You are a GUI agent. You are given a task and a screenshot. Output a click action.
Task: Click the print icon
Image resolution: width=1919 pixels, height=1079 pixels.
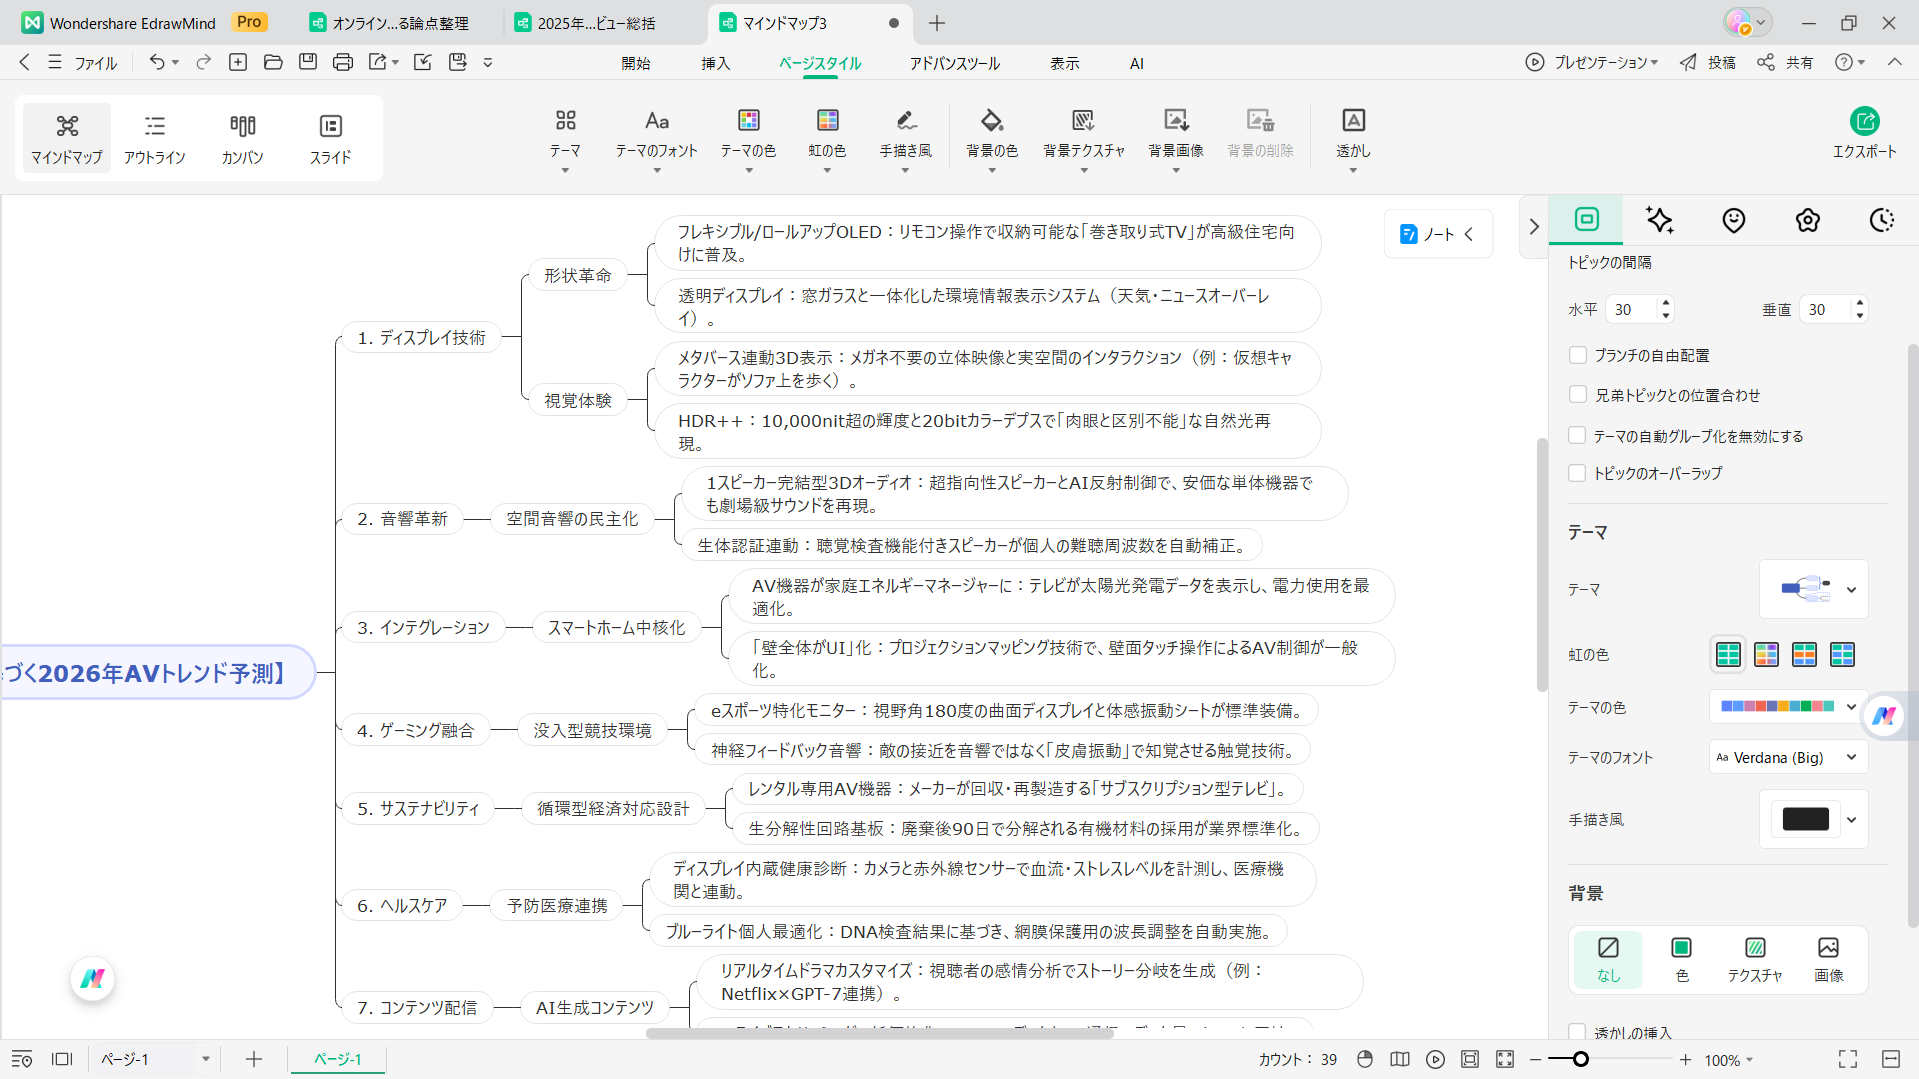[343, 62]
